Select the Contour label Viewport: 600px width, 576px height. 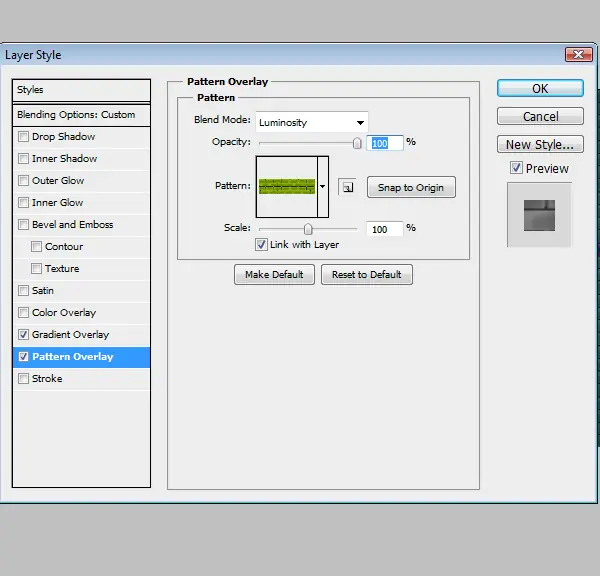pyautogui.click(x=64, y=246)
